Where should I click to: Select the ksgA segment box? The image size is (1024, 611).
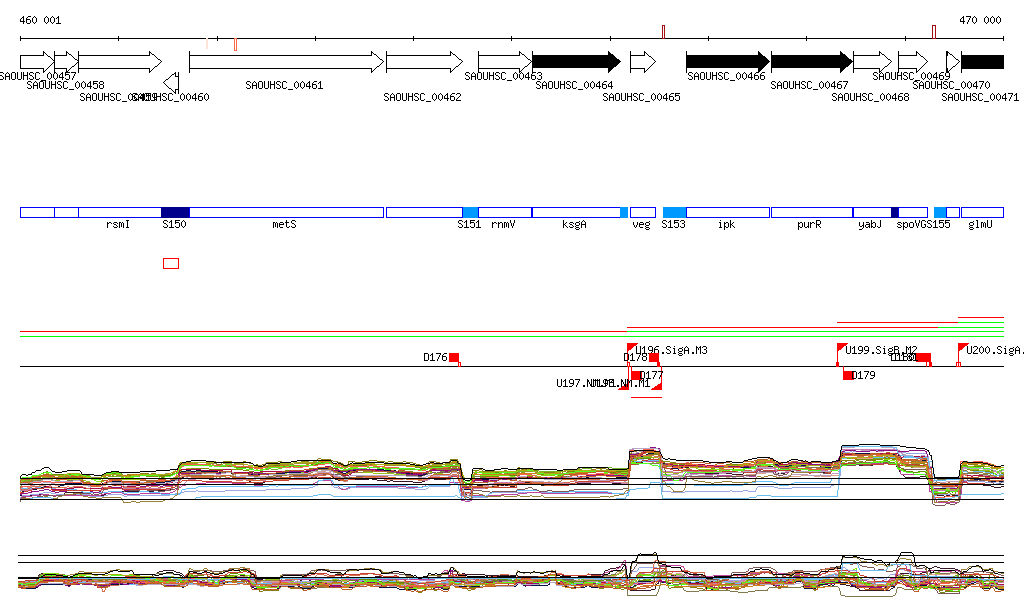pyautogui.click(x=575, y=212)
